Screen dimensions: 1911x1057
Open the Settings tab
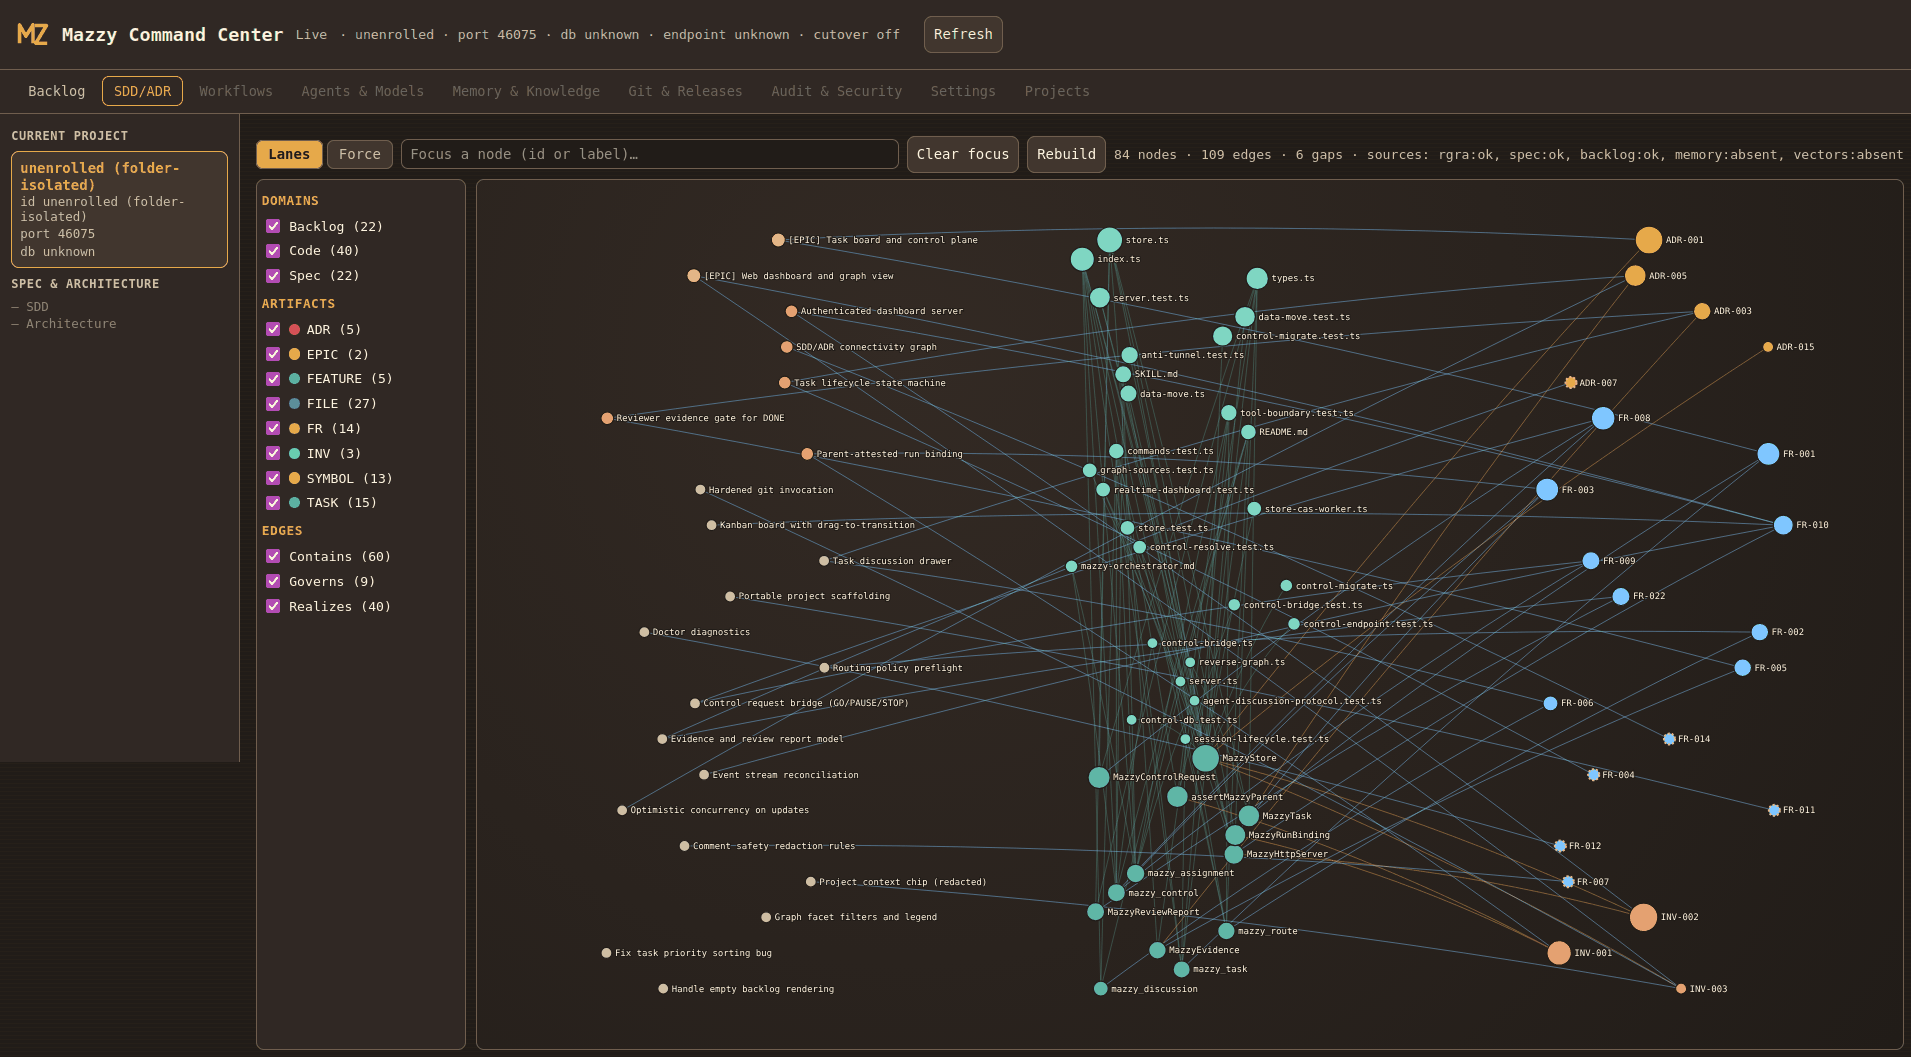[x=963, y=91]
